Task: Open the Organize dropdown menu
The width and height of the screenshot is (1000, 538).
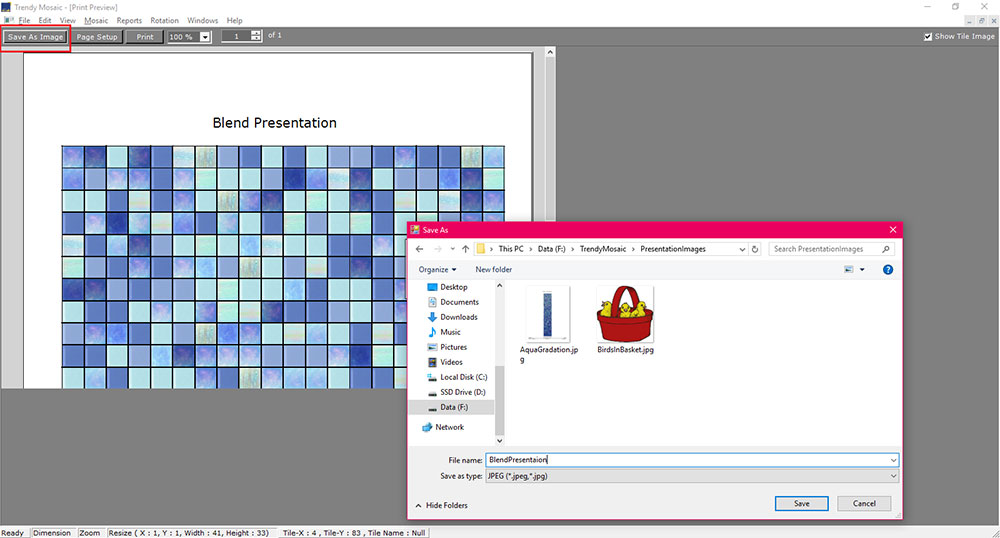Action: (437, 270)
